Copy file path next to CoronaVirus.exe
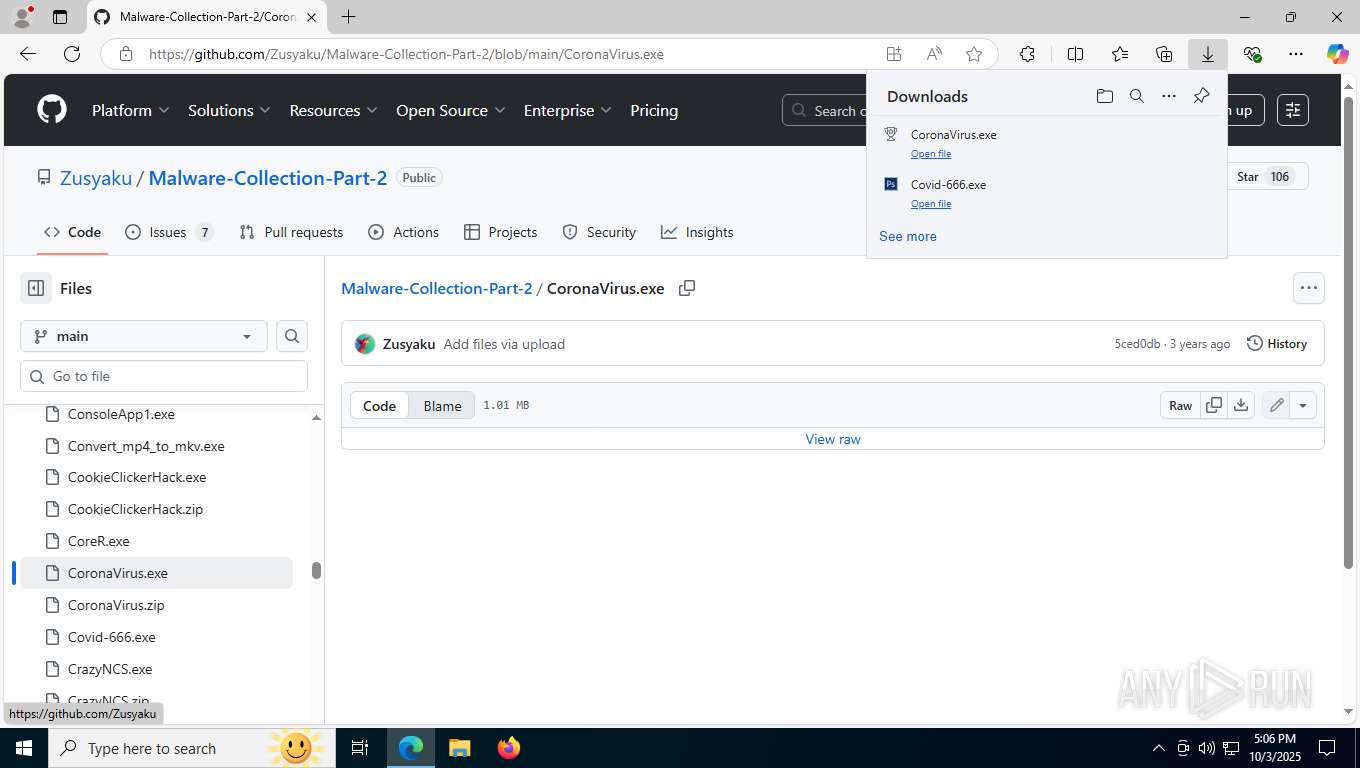Image resolution: width=1360 pixels, height=768 pixels. (687, 288)
